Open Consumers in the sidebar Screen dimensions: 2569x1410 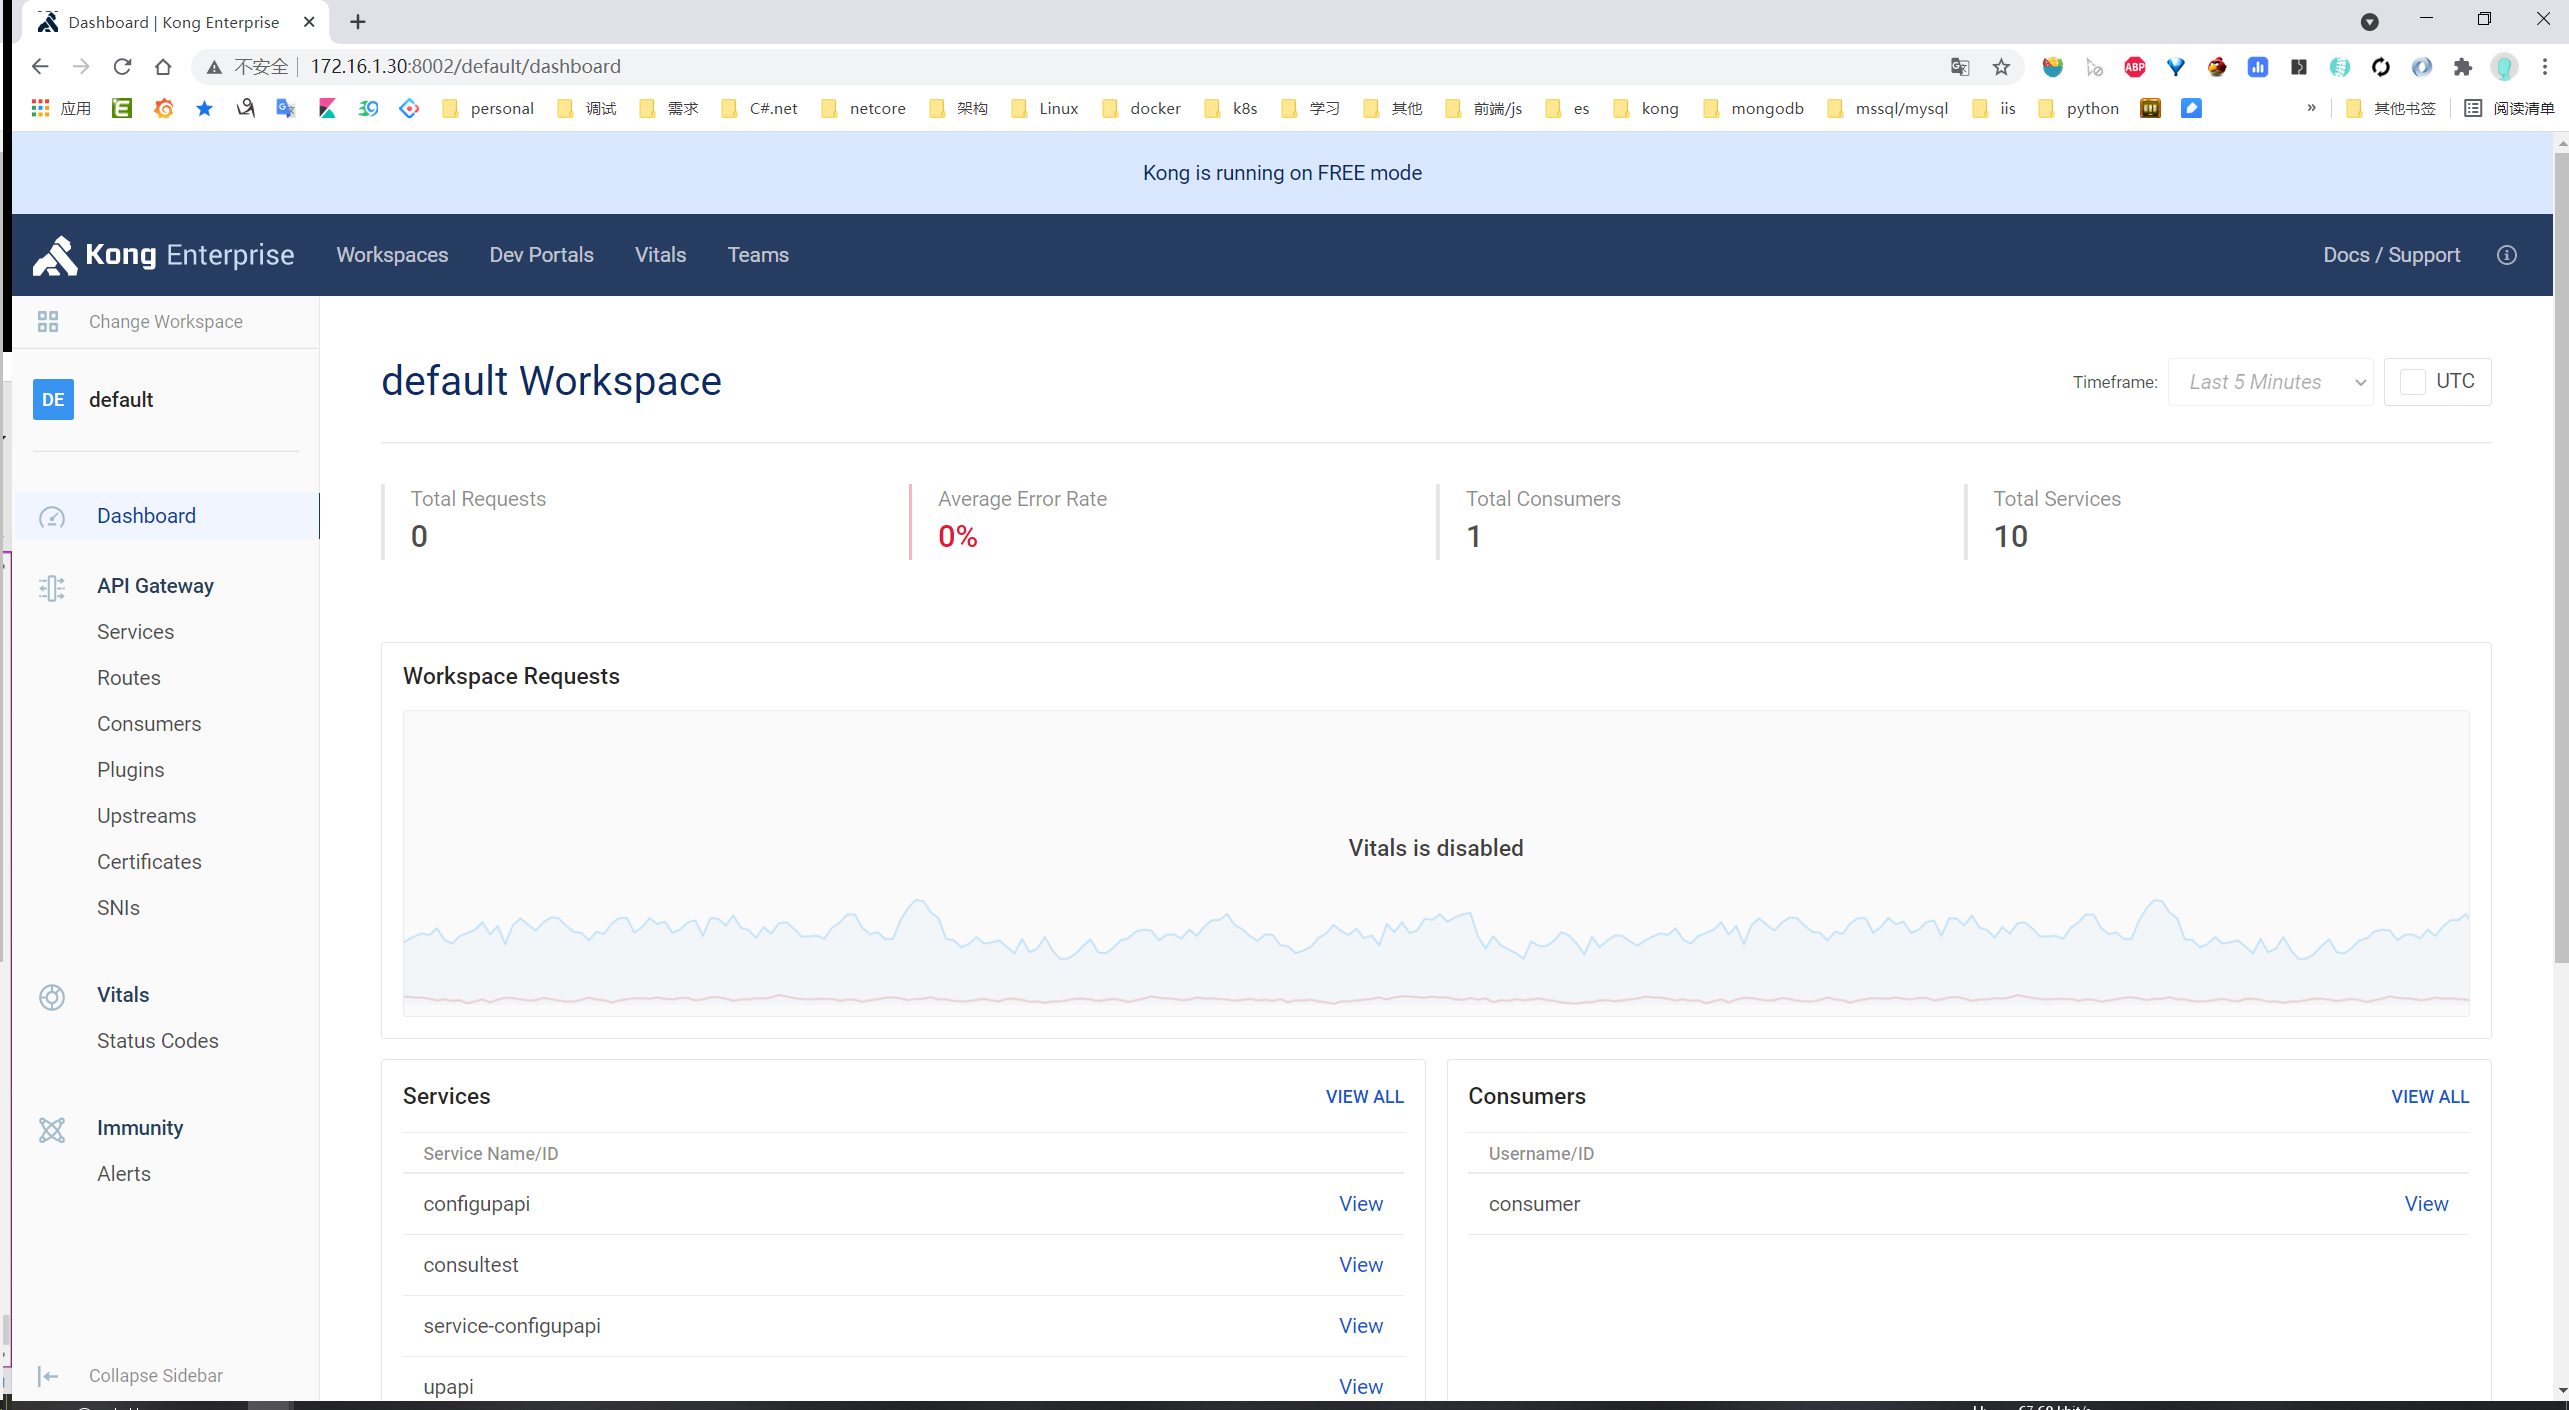point(148,724)
